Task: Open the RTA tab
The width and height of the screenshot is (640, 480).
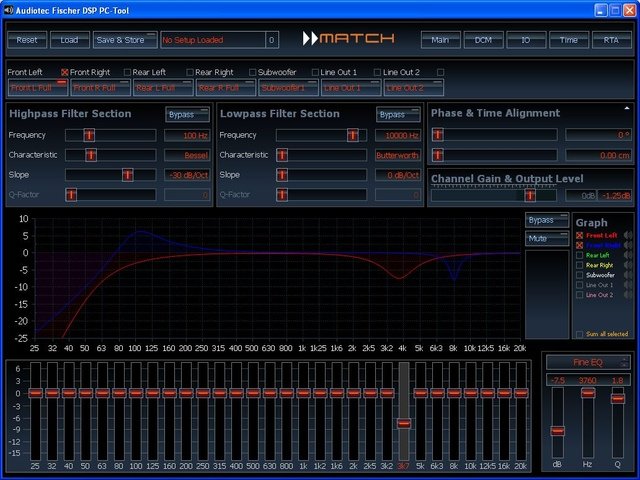Action: point(612,40)
